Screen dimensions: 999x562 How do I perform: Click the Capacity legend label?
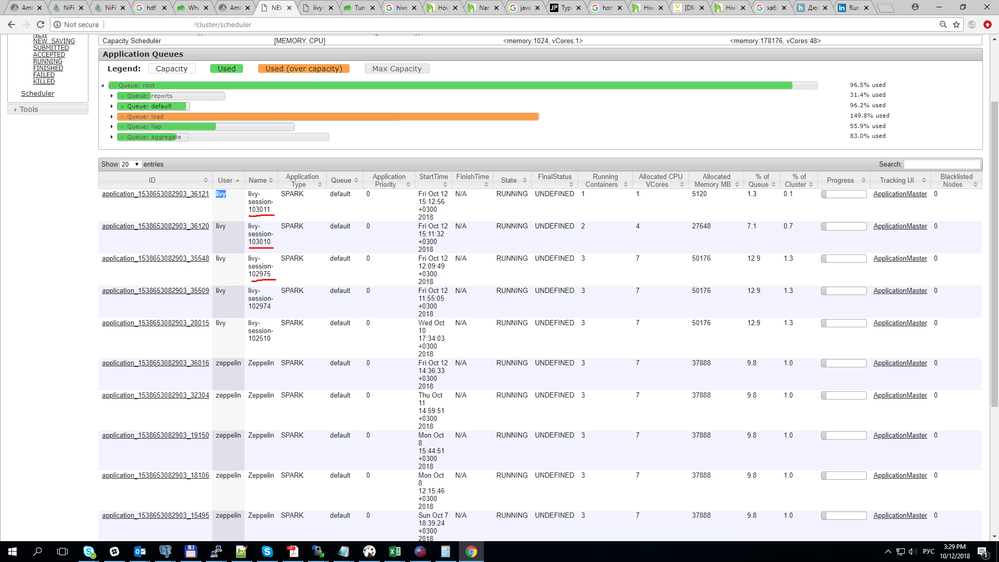(172, 69)
